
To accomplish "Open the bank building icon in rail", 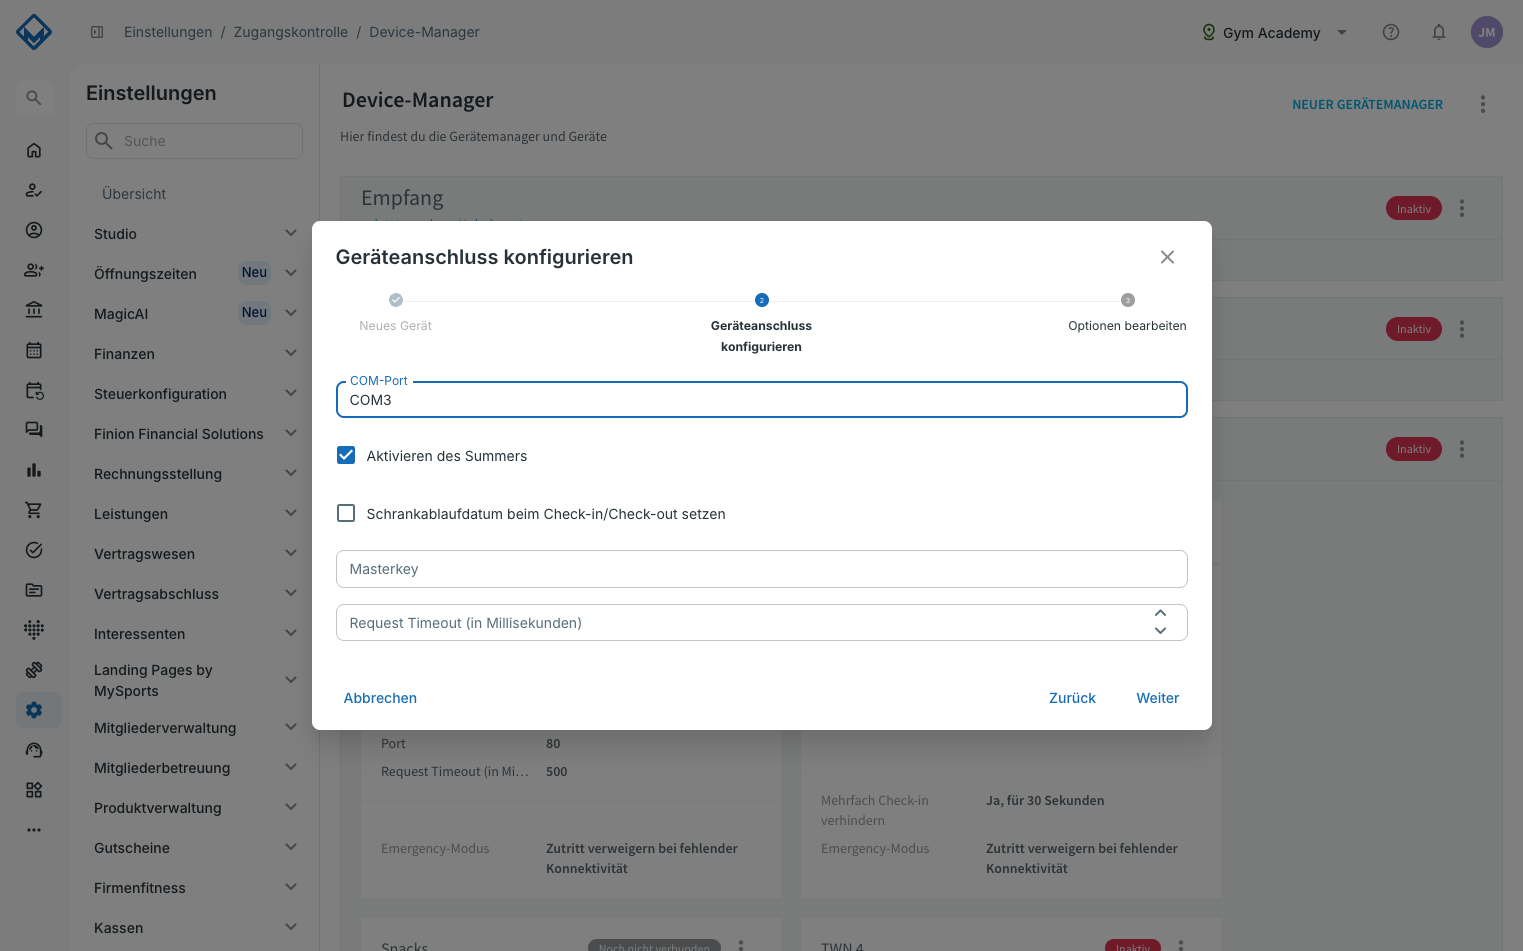I will click(34, 310).
